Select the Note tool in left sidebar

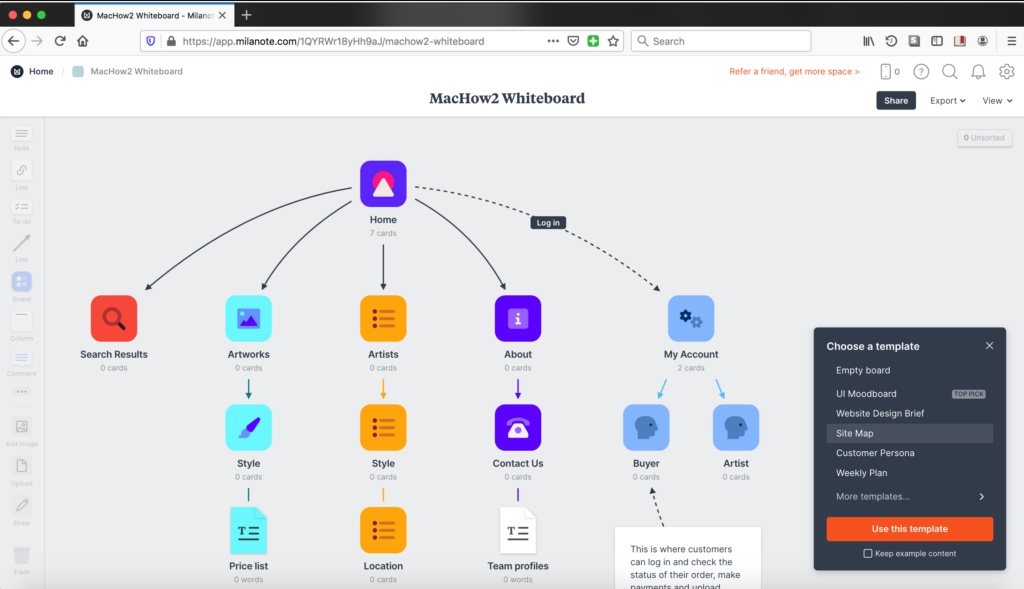pos(21,135)
